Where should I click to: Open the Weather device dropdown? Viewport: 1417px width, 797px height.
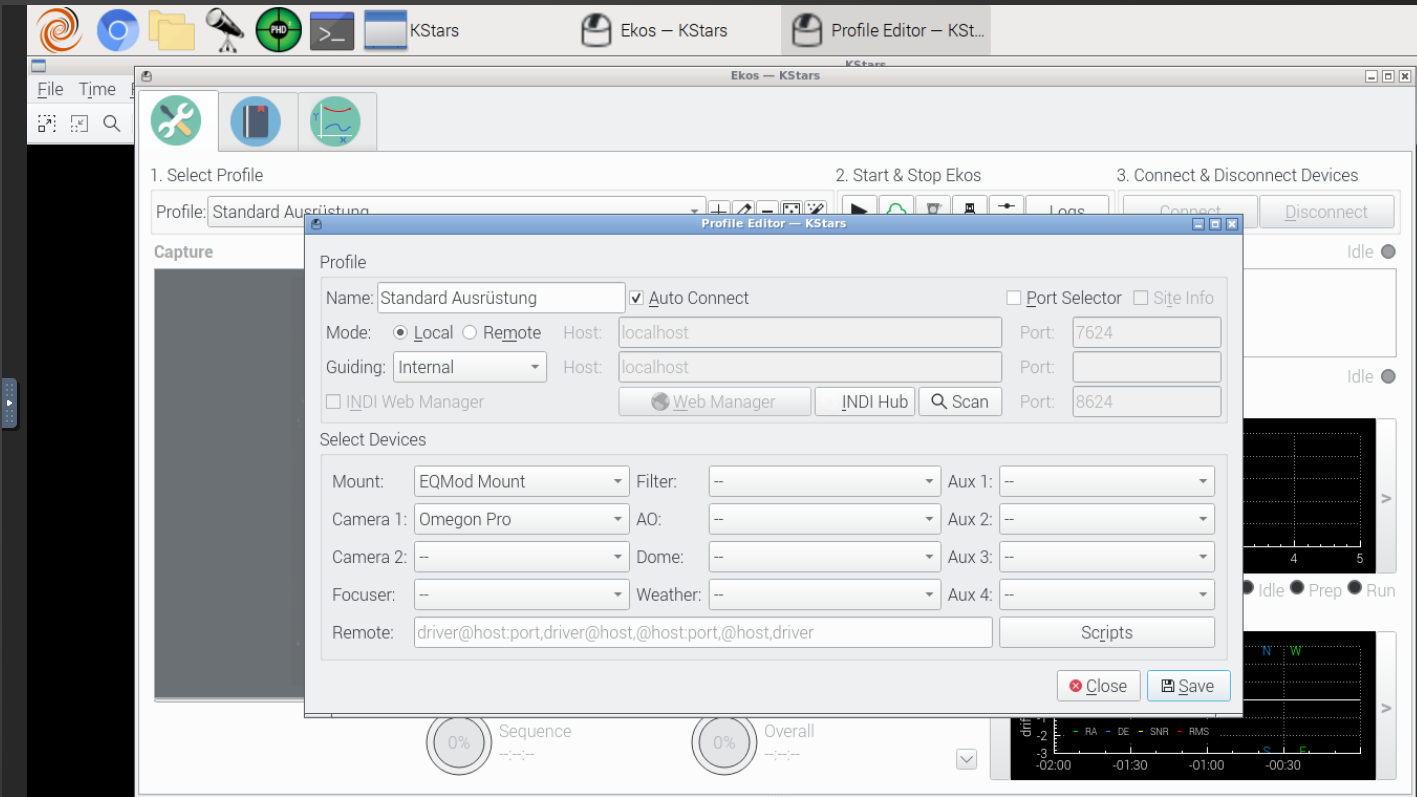[x=824, y=595]
